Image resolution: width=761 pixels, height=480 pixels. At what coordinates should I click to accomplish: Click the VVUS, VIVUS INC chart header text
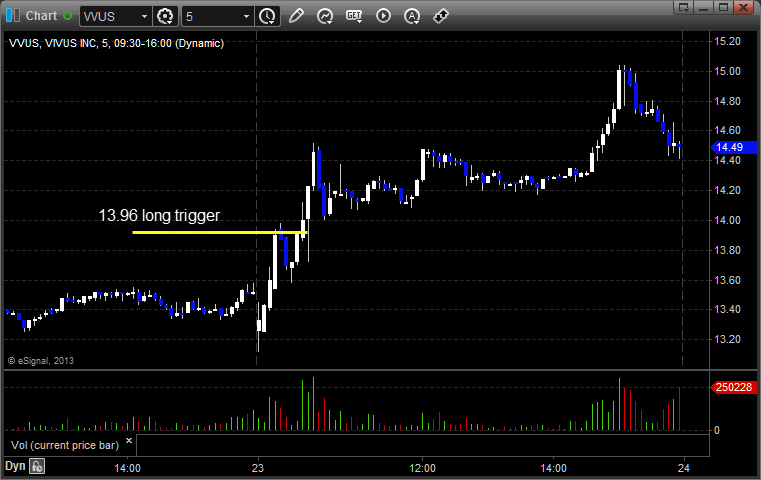pyautogui.click(x=116, y=43)
